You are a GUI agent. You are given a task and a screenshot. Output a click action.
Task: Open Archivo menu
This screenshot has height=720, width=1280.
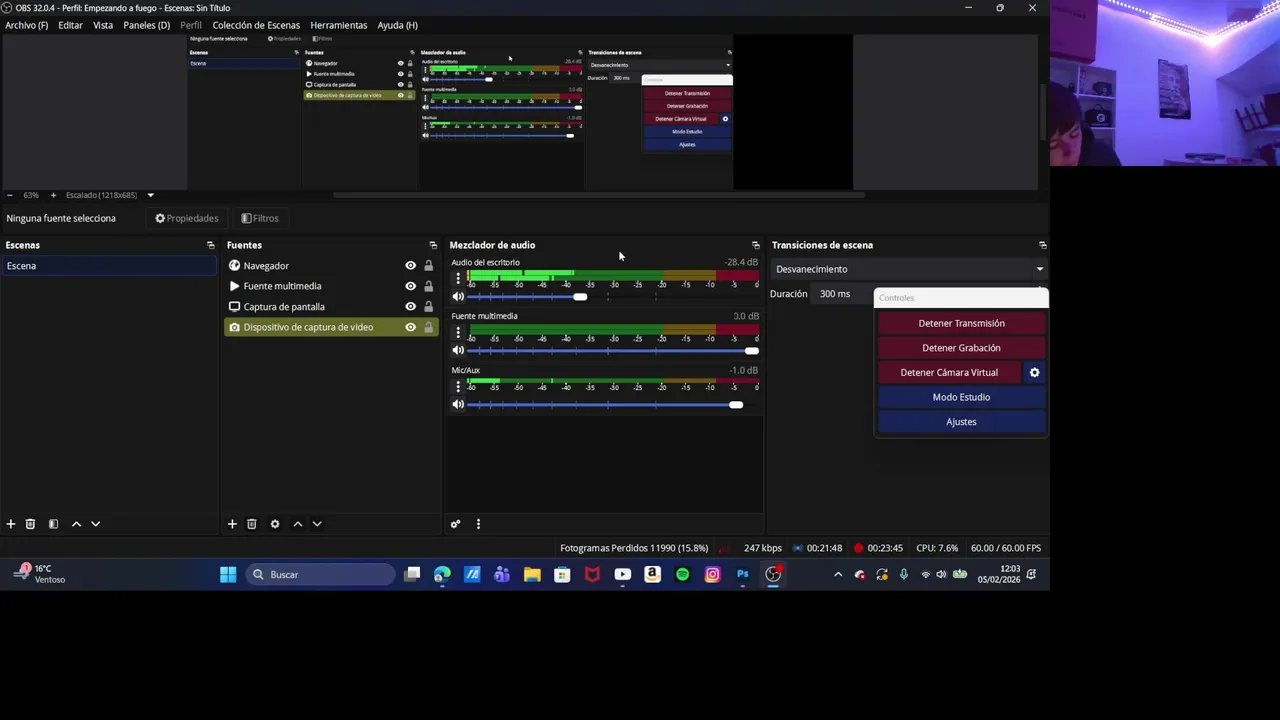click(x=27, y=25)
